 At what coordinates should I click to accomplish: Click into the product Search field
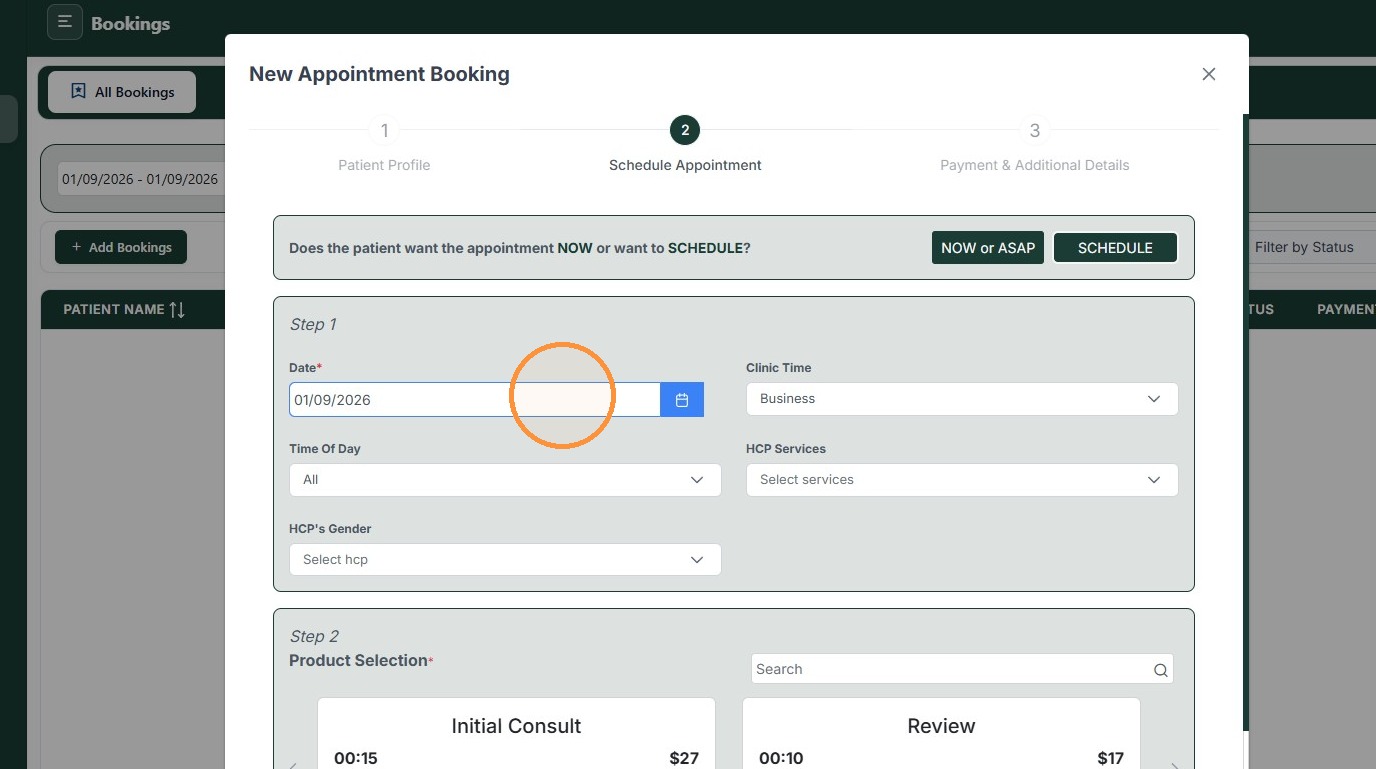click(x=950, y=670)
